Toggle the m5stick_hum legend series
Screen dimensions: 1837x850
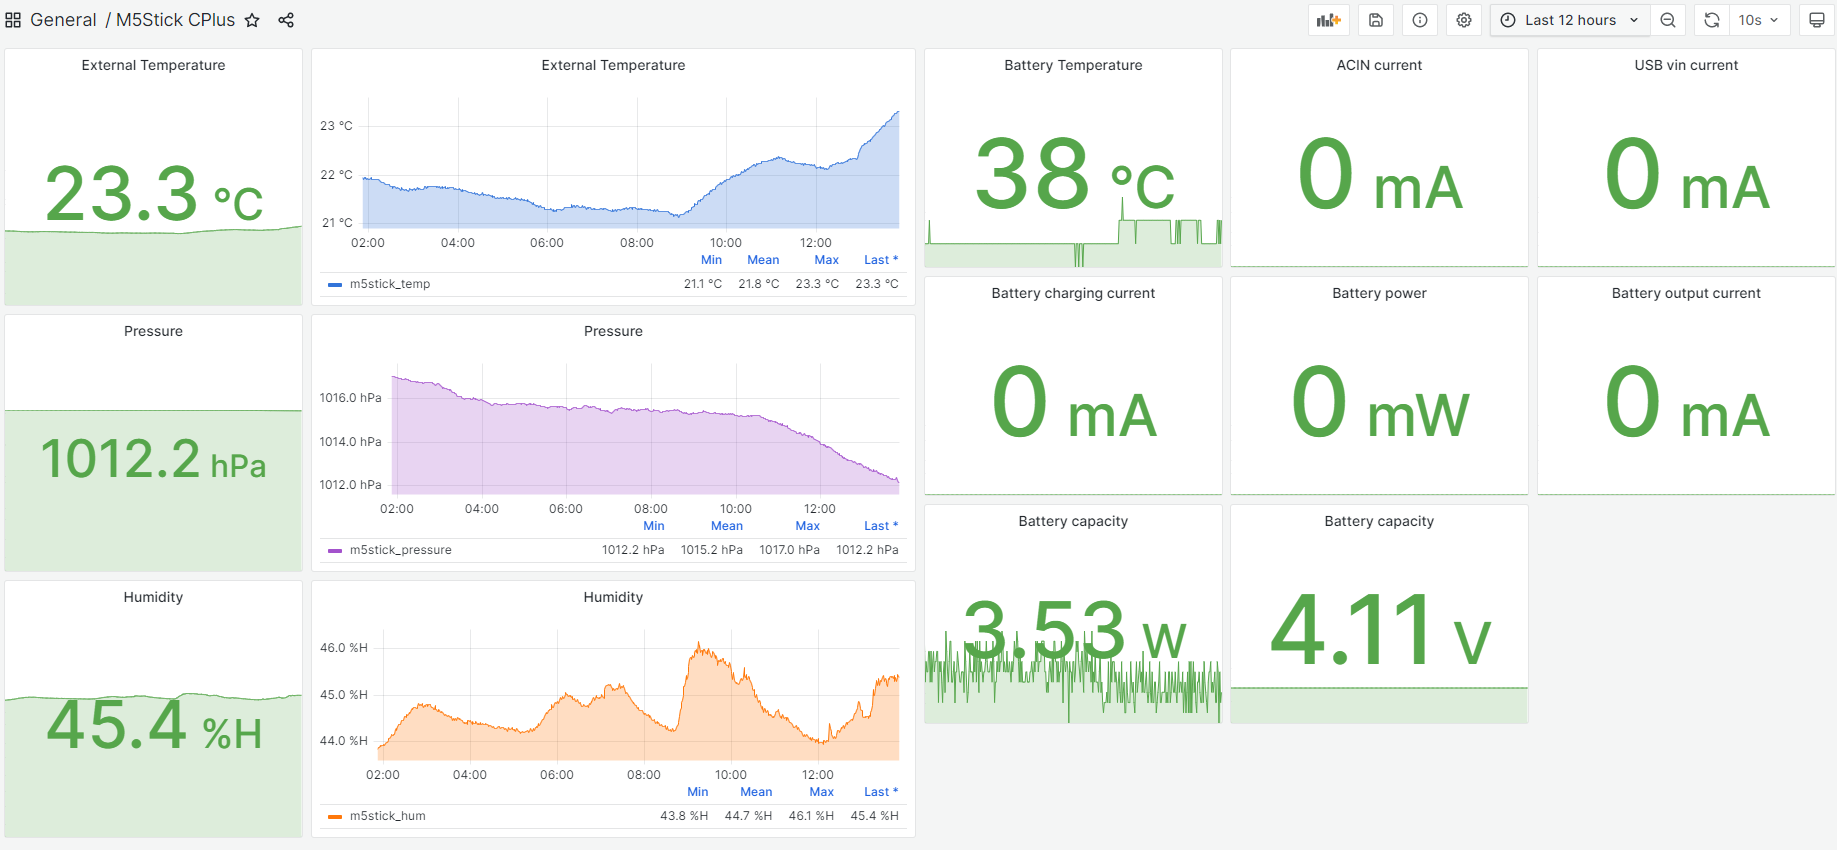(387, 816)
